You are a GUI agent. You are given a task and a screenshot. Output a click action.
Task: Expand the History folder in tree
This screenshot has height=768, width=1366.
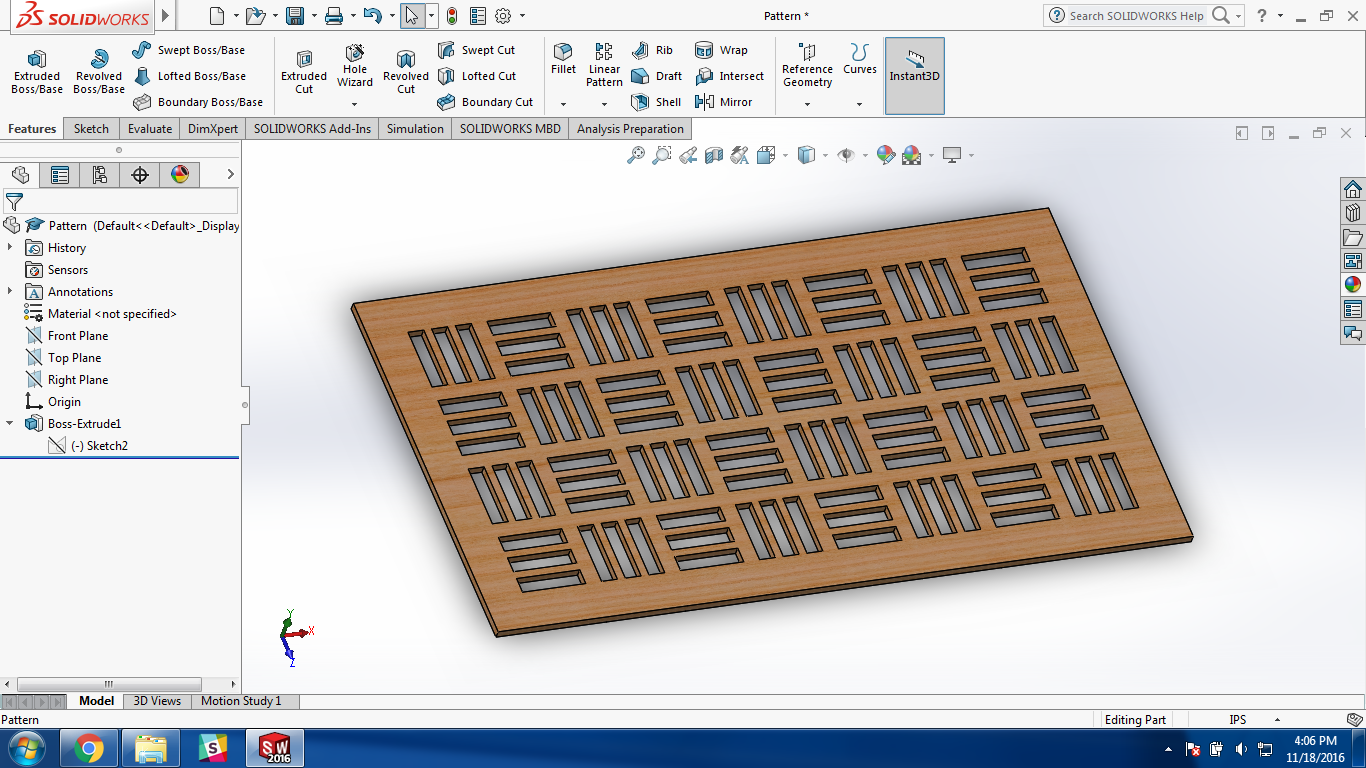click(x=10, y=248)
